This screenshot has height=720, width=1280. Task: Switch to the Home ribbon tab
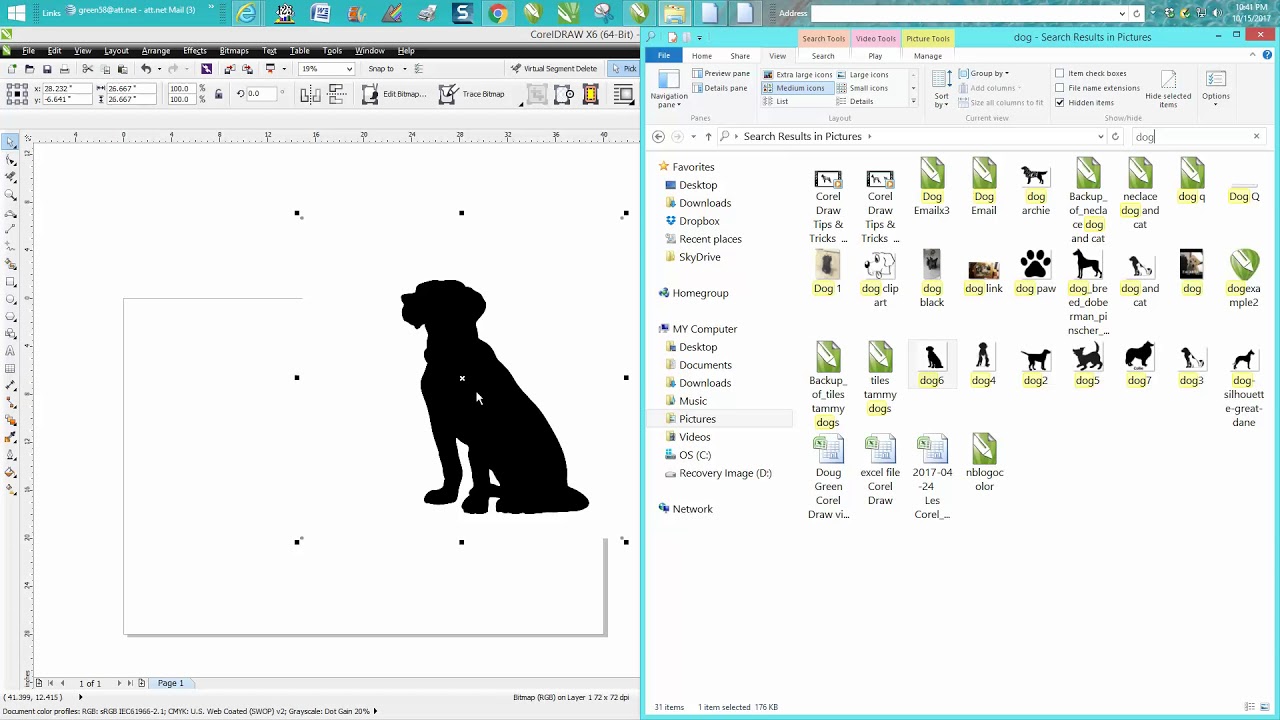click(x=702, y=56)
